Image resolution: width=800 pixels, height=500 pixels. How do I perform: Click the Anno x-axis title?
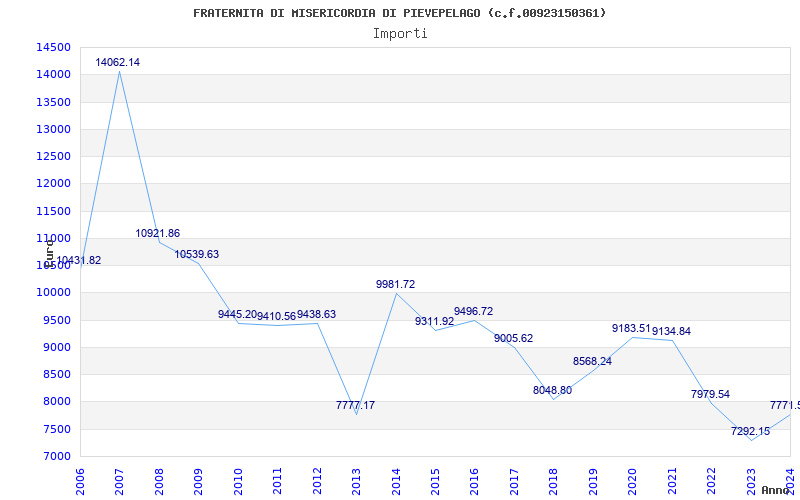point(776,490)
